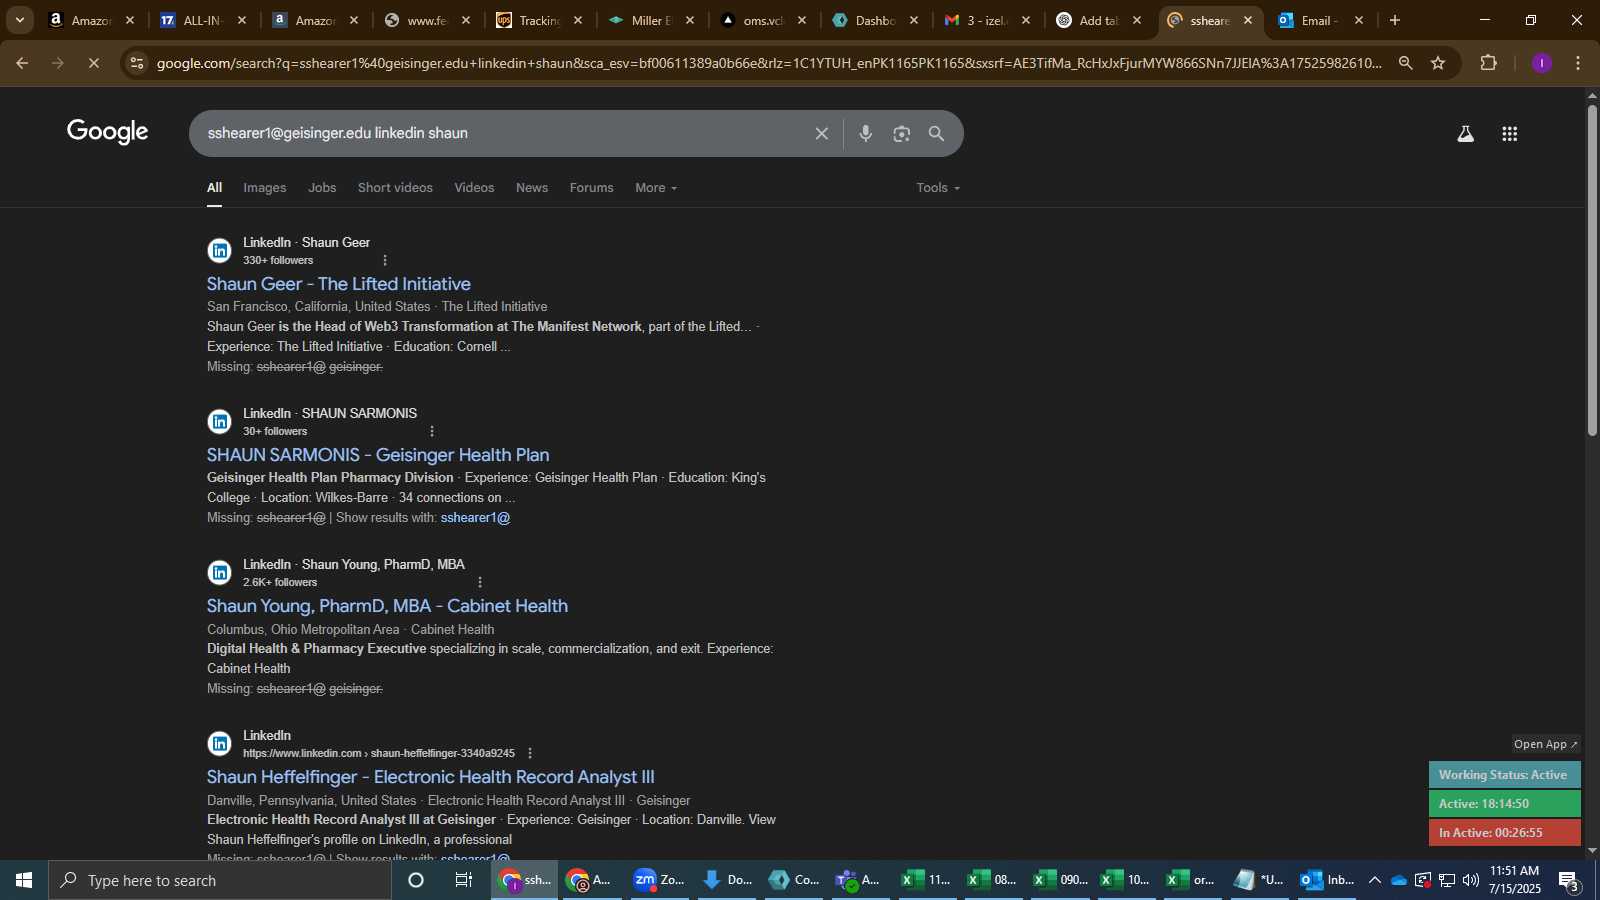Screen dimensions: 1600x900
Task: Open the tab search chevron
Action: (x=19, y=20)
